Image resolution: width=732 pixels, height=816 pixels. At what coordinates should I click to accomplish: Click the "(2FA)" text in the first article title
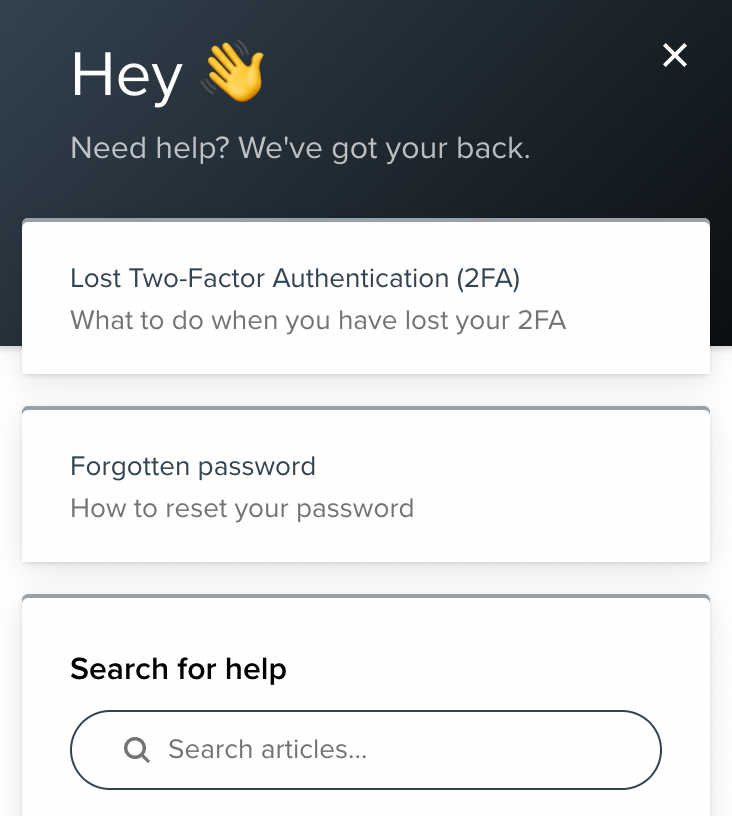point(487,278)
